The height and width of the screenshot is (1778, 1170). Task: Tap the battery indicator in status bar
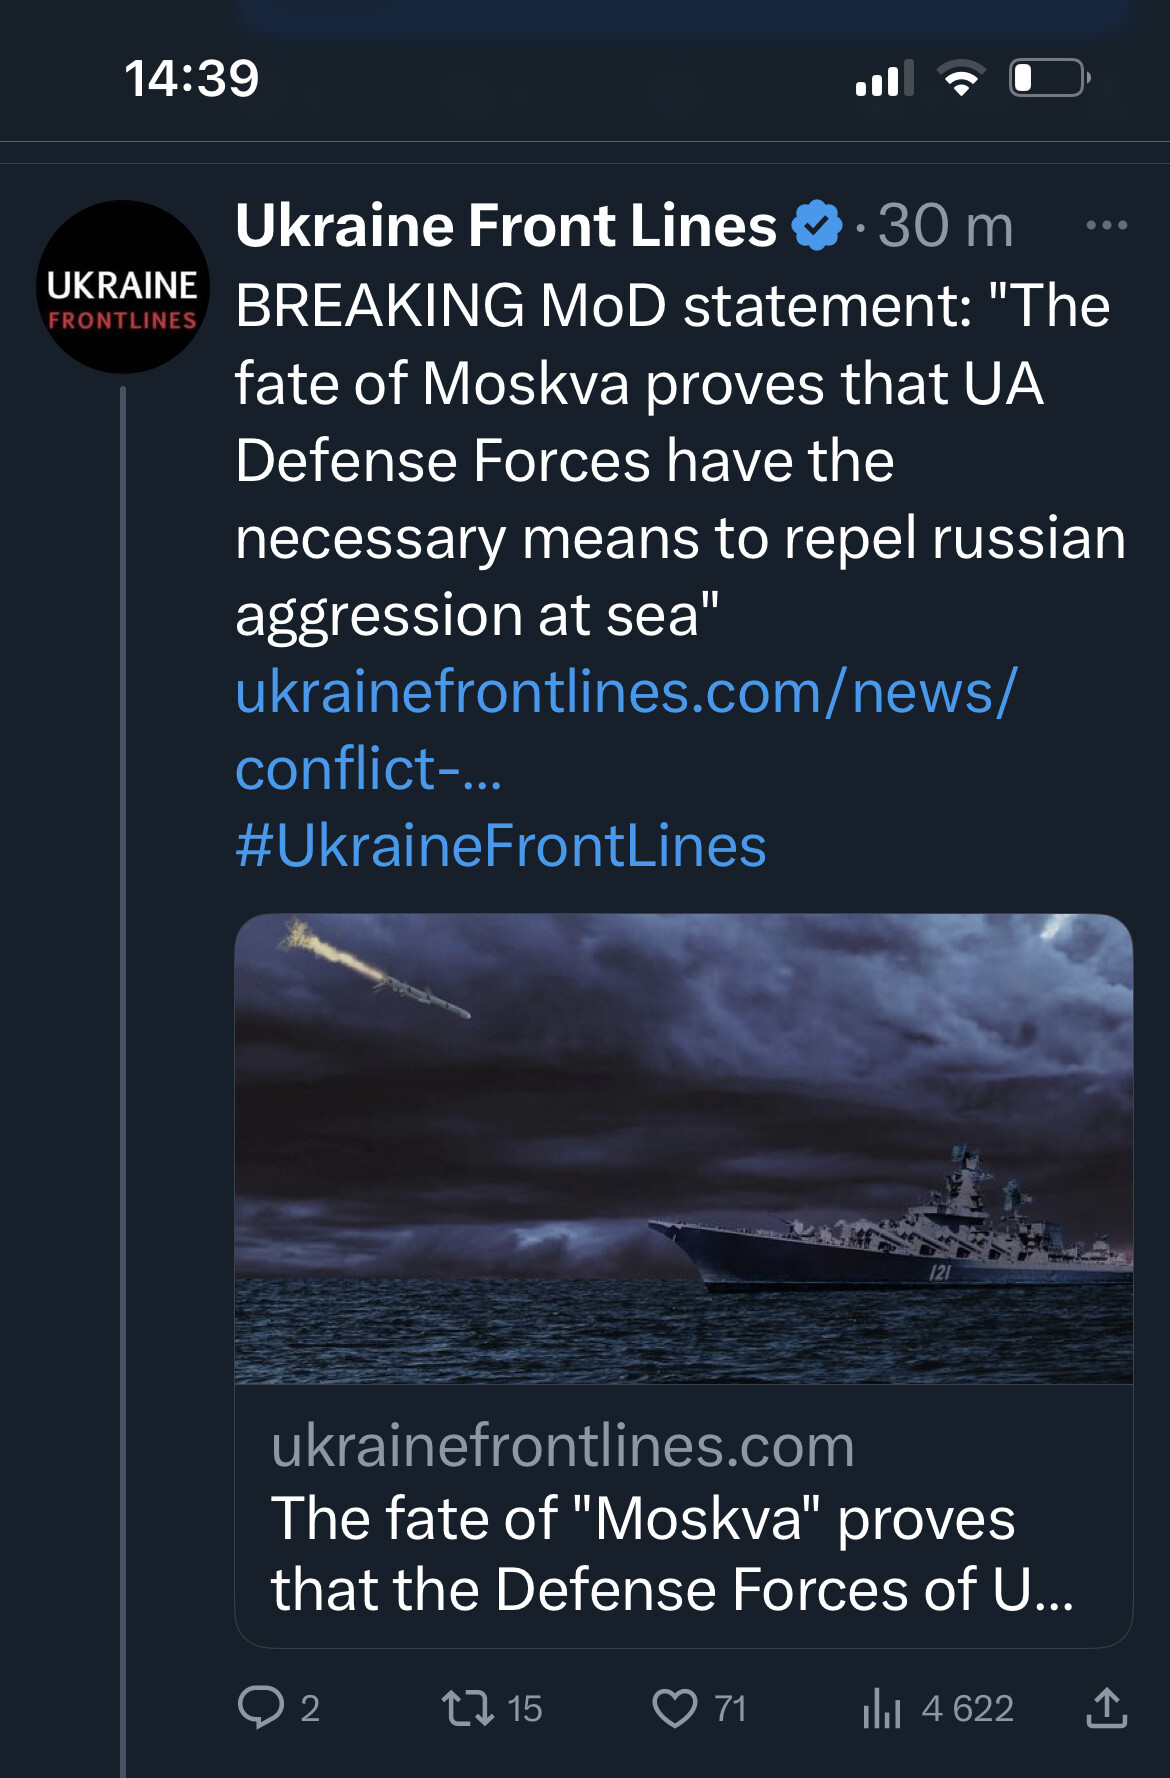1049,78
